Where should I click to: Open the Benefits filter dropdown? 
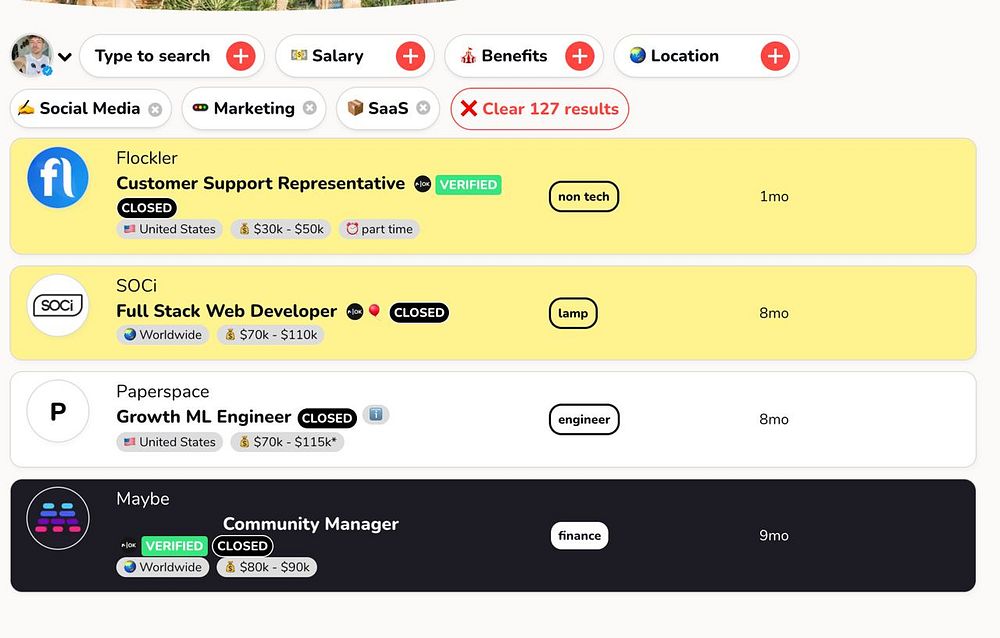click(x=524, y=56)
